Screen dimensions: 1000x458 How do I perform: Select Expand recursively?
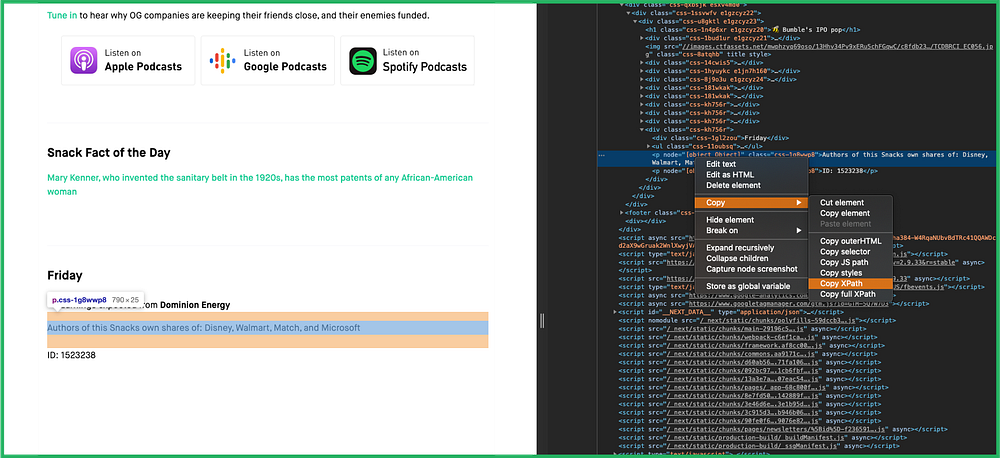click(x=740, y=247)
